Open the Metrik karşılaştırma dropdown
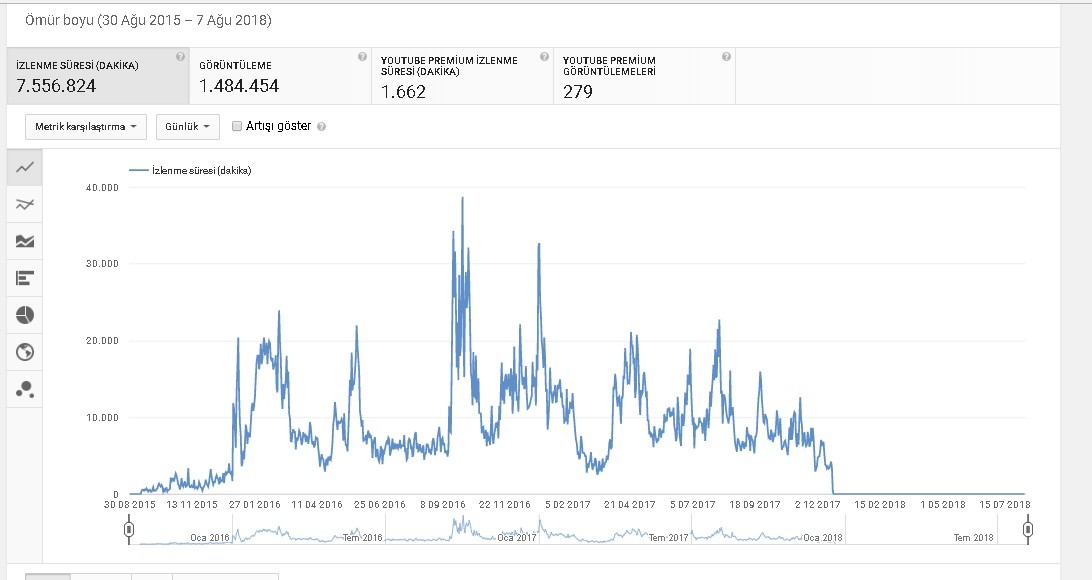The width and height of the screenshot is (1092, 580). point(86,127)
